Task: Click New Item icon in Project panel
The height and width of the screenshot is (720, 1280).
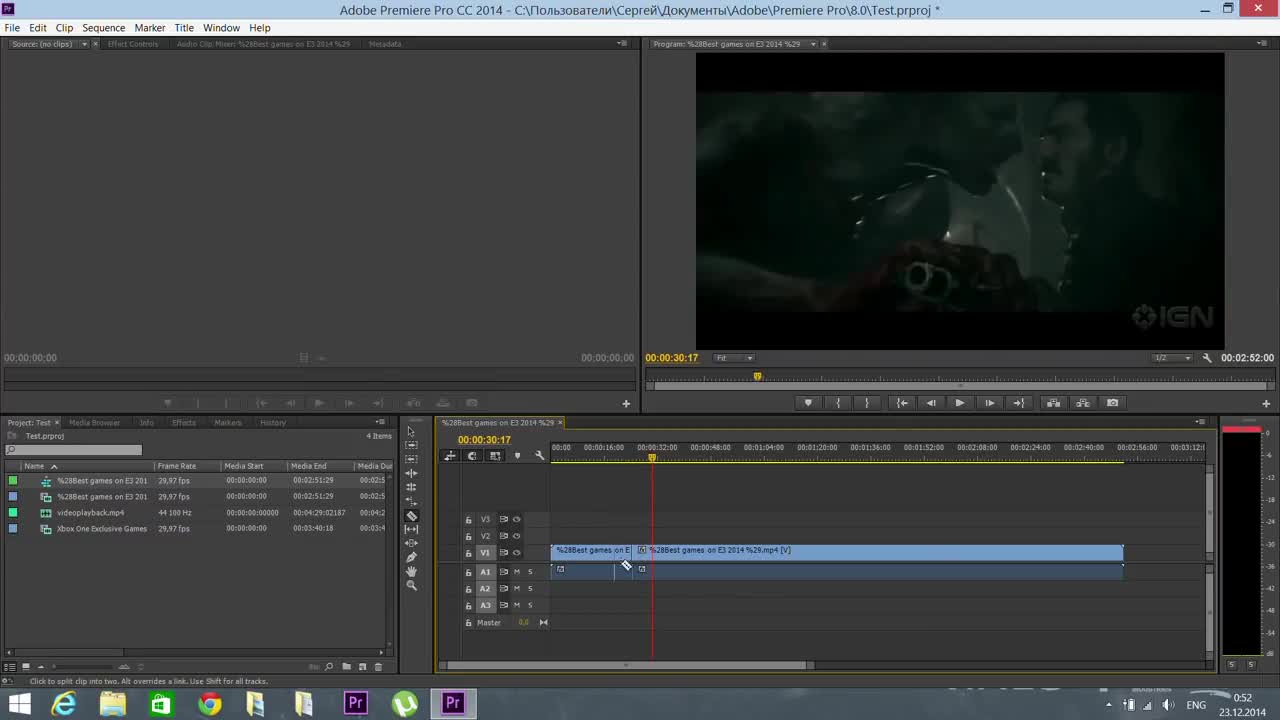Action: 362,667
